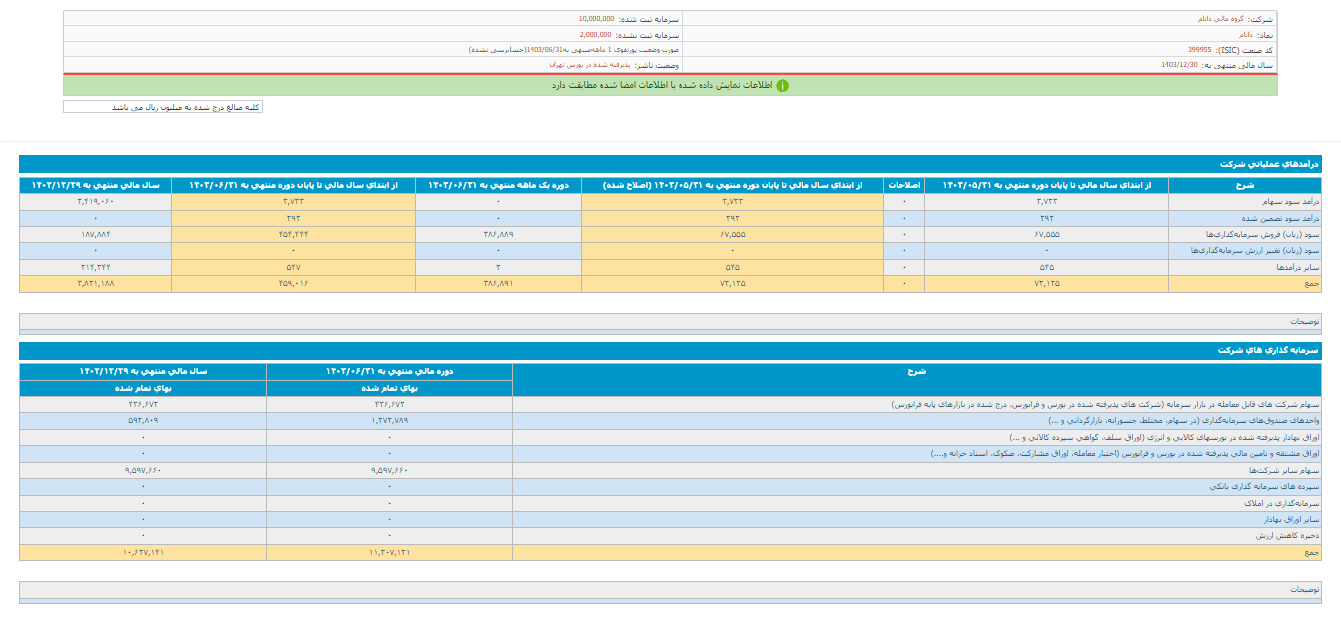Click the سرمایه گذاری های شرکت section header

point(1268,350)
